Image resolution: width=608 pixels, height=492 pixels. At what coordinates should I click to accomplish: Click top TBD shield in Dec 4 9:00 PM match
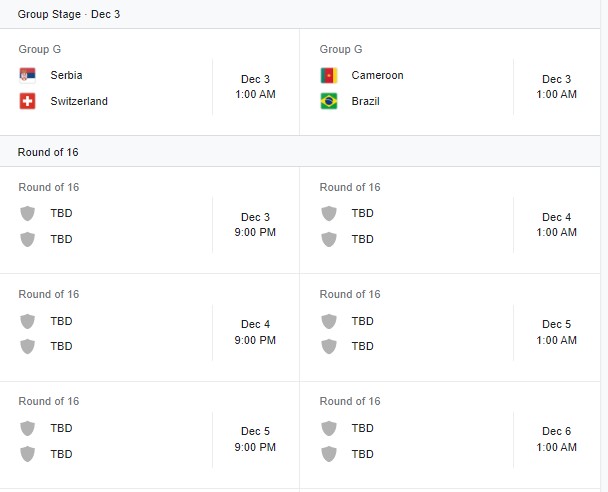(x=27, y=321)
